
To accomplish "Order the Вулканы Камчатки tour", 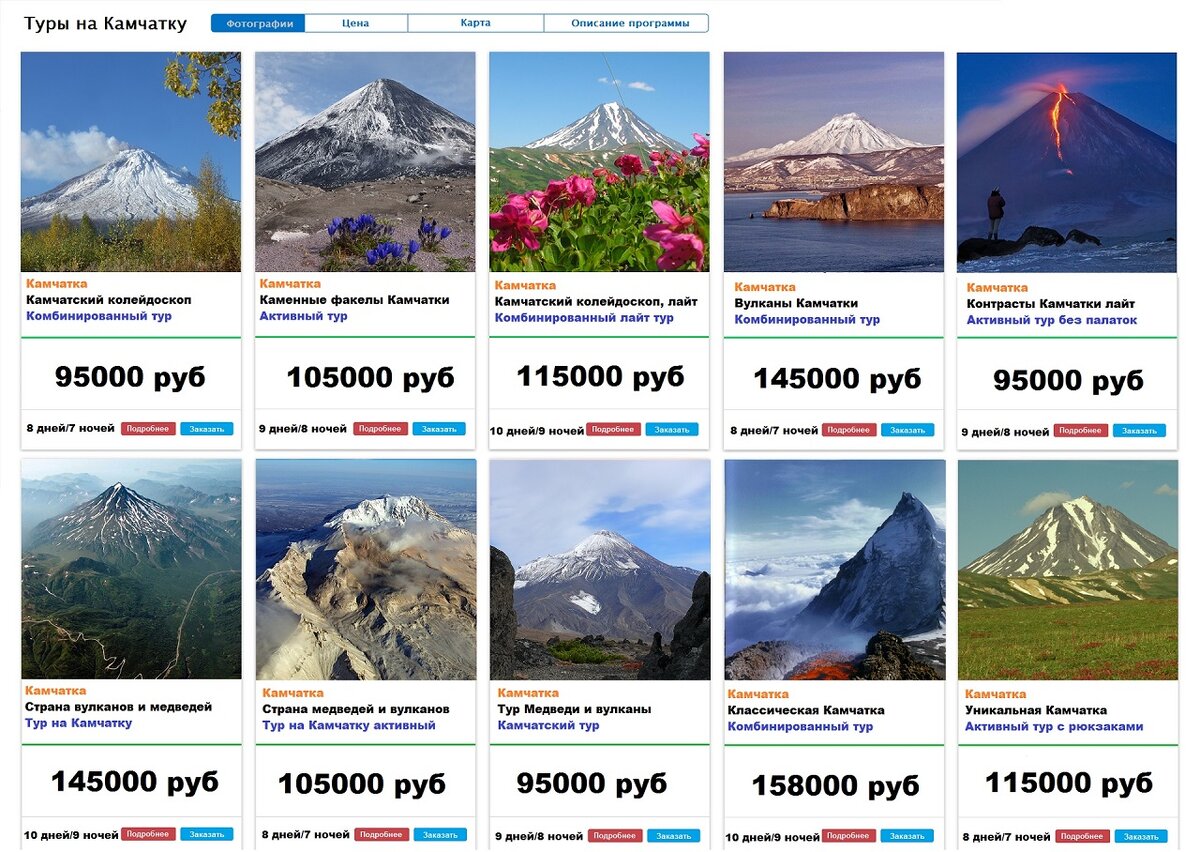I will coord(908,431).
